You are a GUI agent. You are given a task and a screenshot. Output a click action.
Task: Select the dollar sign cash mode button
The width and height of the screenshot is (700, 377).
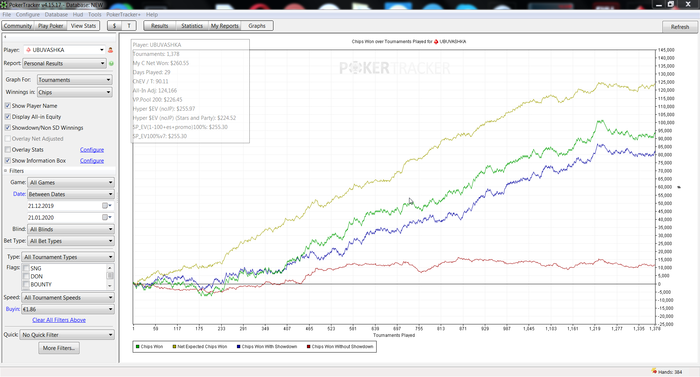click(115, 26)
